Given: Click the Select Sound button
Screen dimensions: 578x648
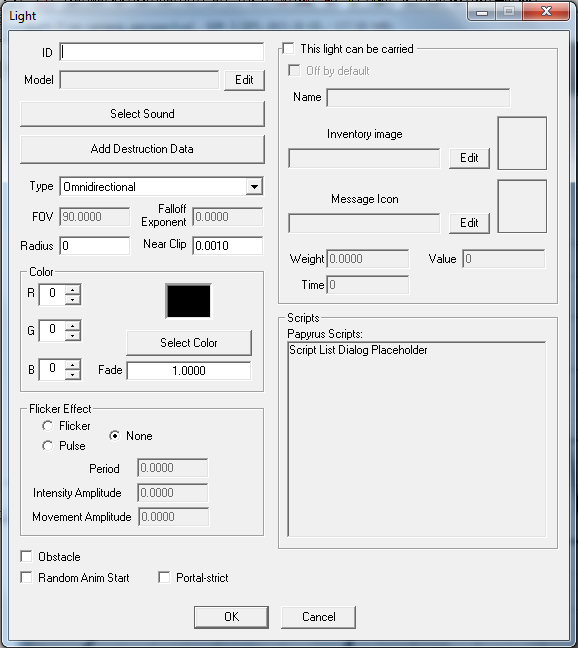Looking at the screenshot, I should 142,114.
